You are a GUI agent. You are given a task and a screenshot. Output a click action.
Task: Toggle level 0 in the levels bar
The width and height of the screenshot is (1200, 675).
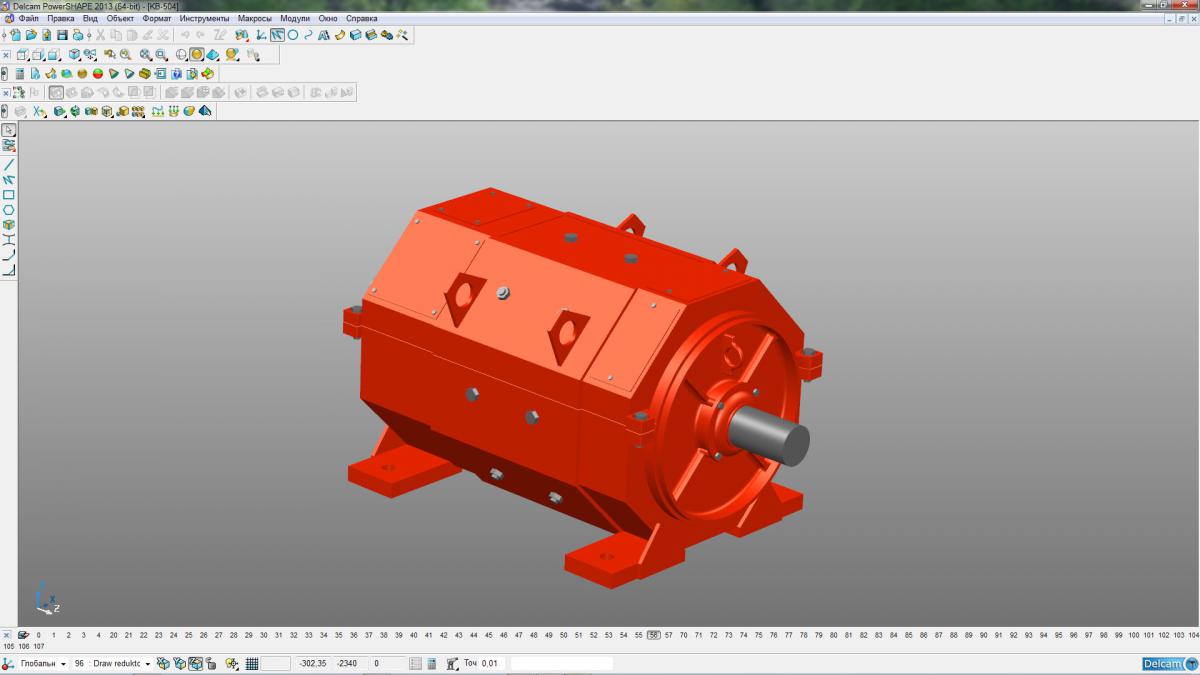pyautogui.click(x=38, y=635)
